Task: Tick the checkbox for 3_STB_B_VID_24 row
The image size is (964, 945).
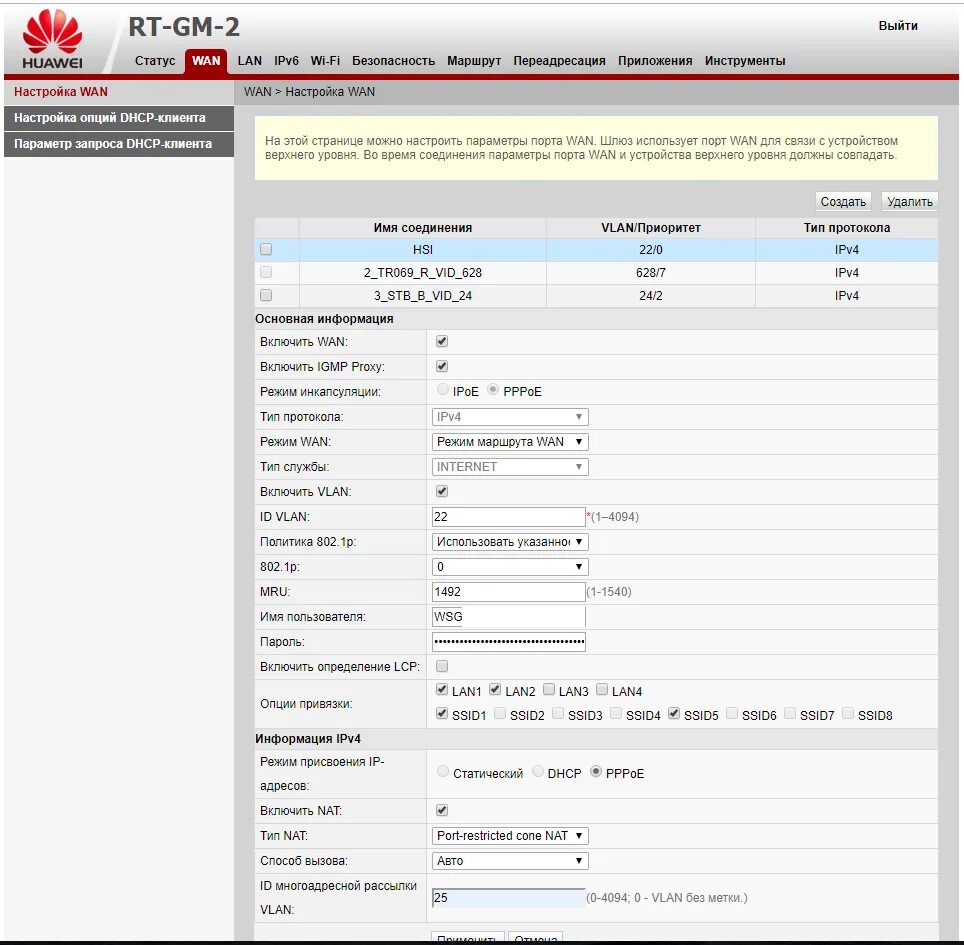Action: [266, 295]
